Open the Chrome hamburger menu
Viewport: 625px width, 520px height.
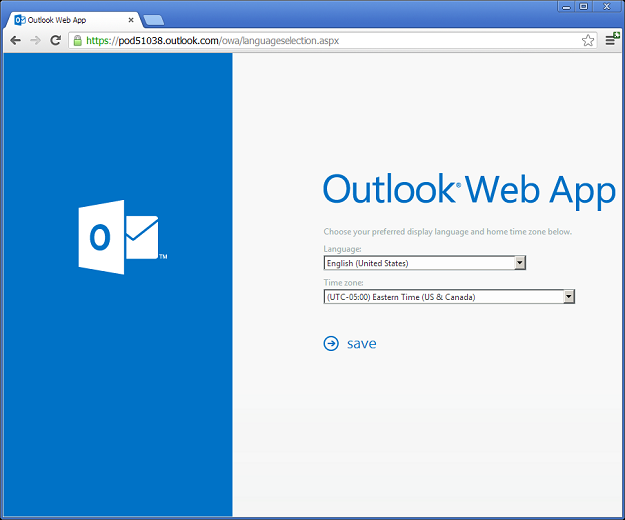click(x=610, y=40)
